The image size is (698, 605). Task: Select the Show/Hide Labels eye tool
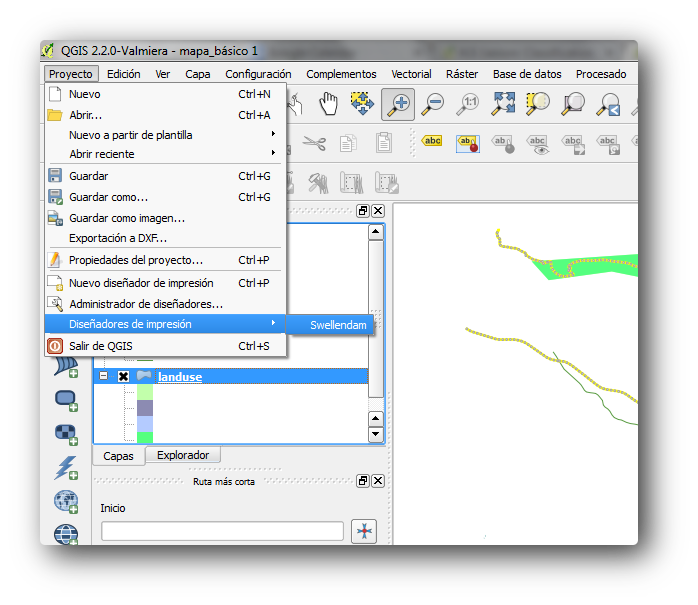538,145
